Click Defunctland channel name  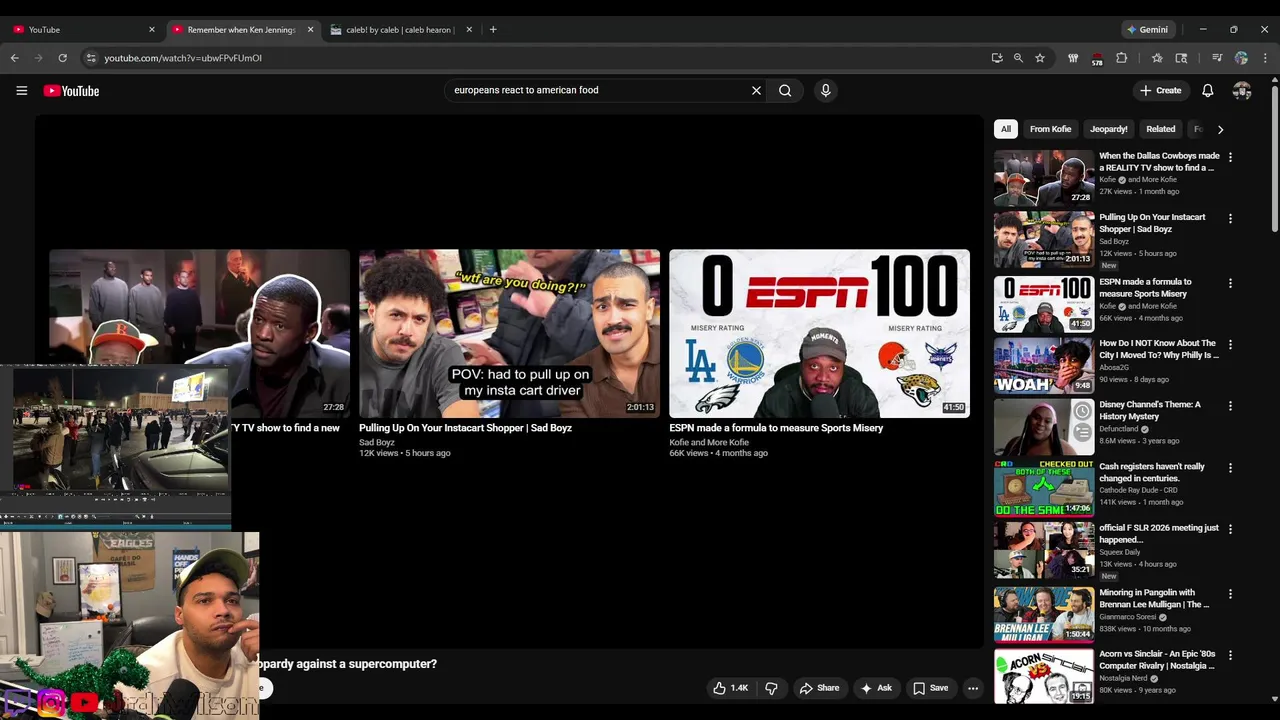[x=1120, y=429]
